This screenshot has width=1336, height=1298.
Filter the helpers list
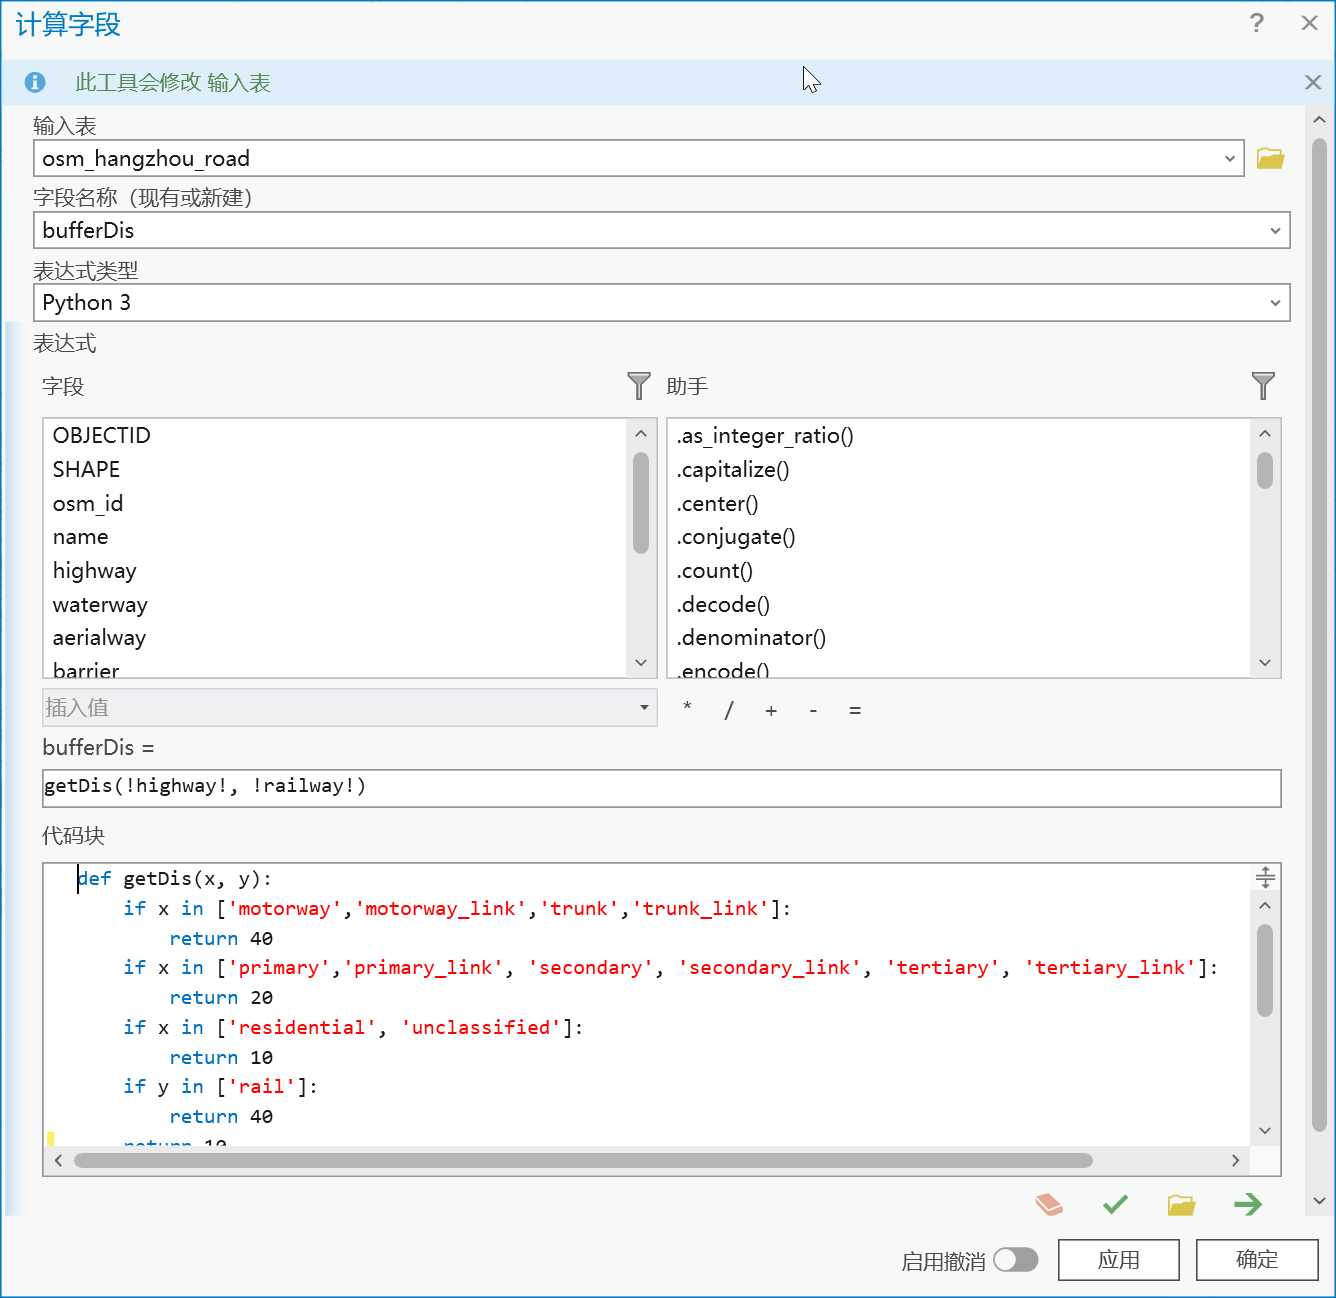click(1263, 386)
